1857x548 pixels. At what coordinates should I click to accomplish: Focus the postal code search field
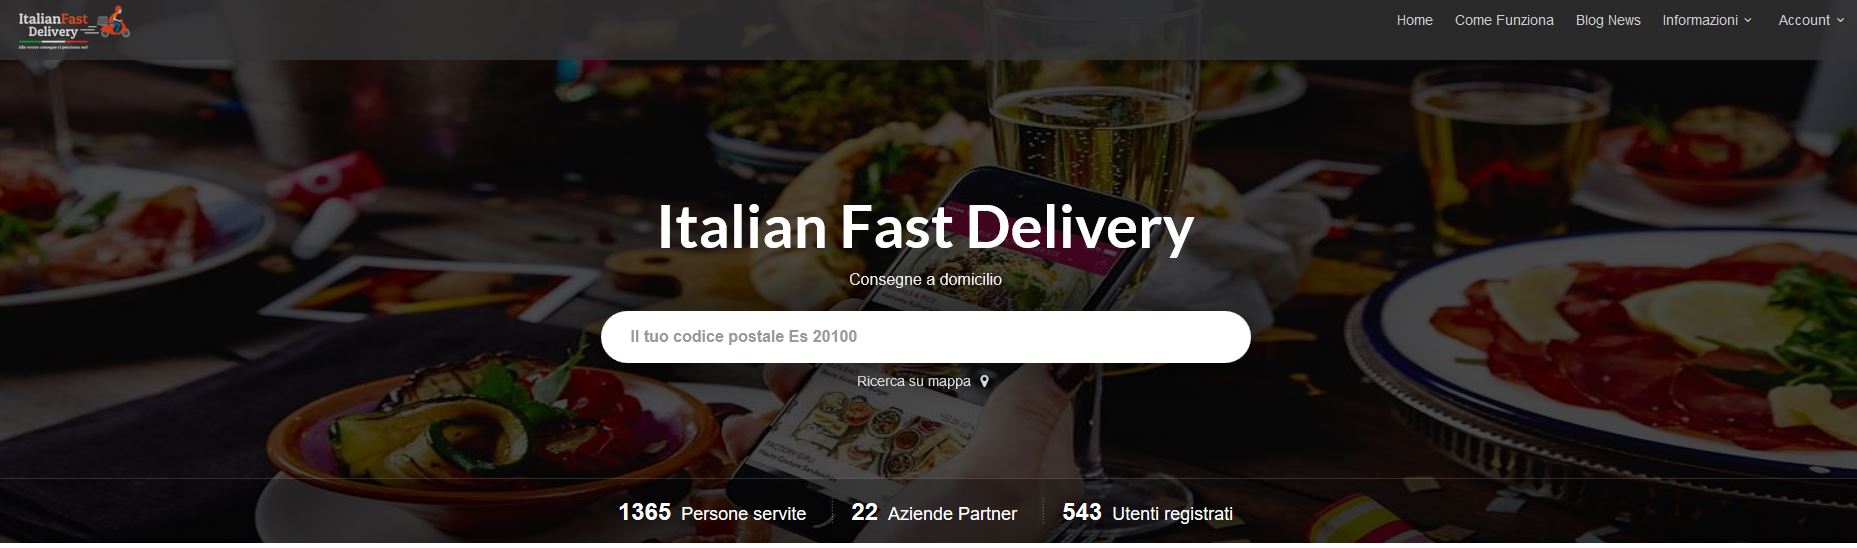click(925, 337)
